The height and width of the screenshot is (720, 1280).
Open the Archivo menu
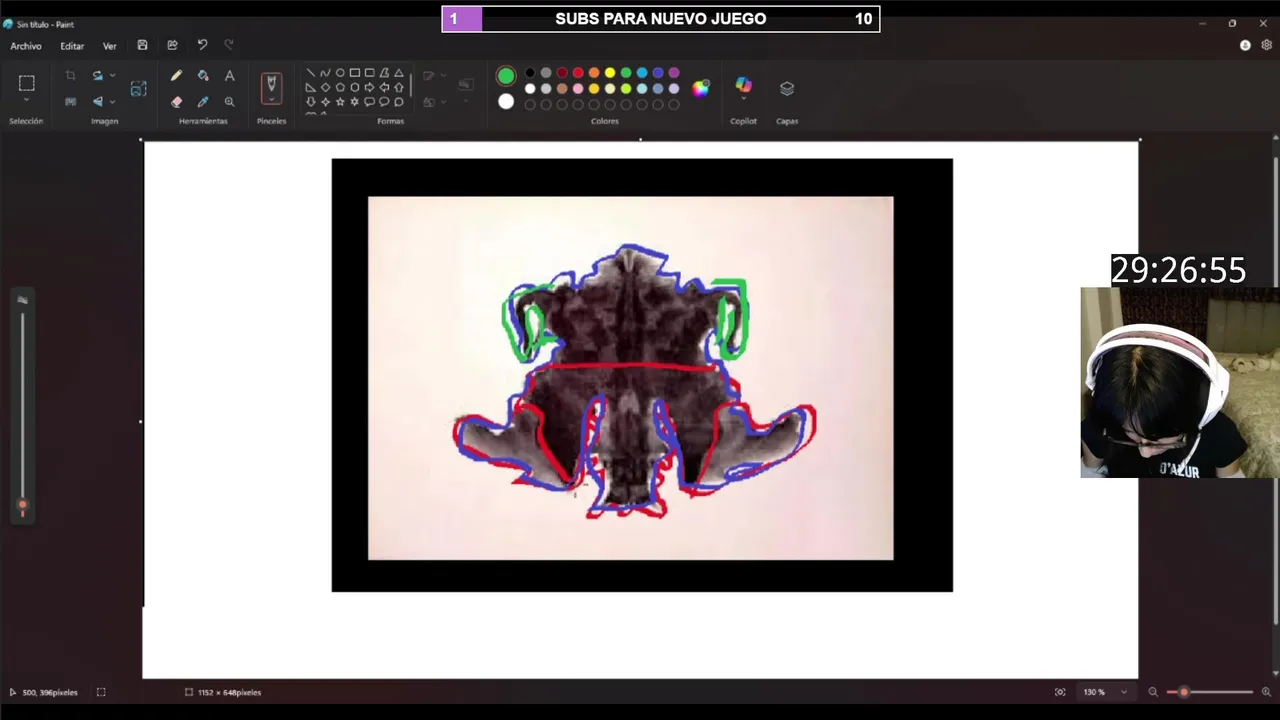tap(26, 46)
